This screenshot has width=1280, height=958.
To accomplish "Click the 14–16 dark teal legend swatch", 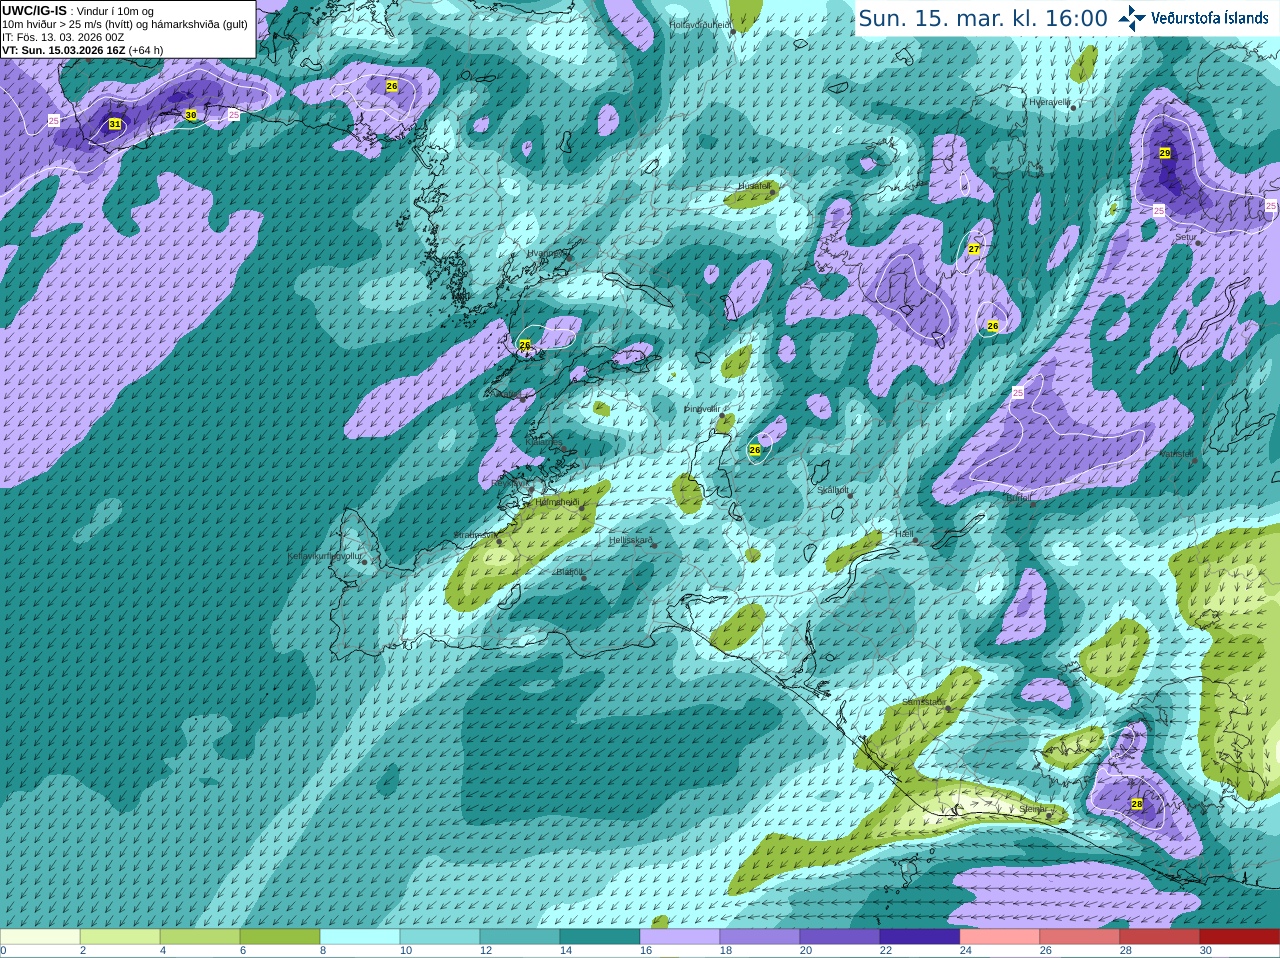I will [600, 937].
